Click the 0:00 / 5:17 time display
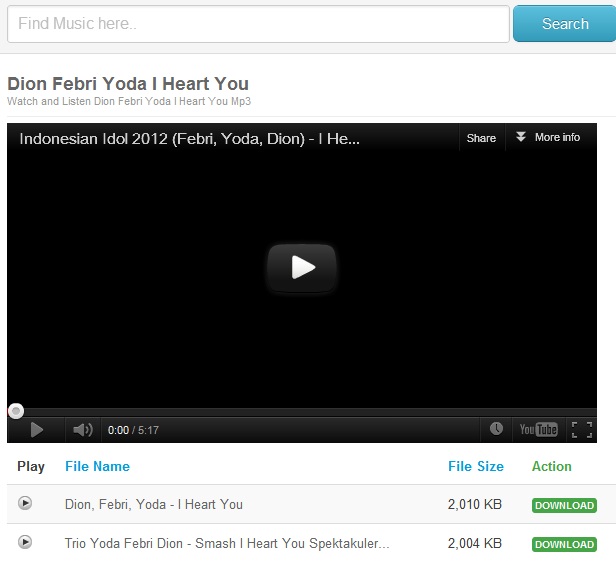 point(133,430)
